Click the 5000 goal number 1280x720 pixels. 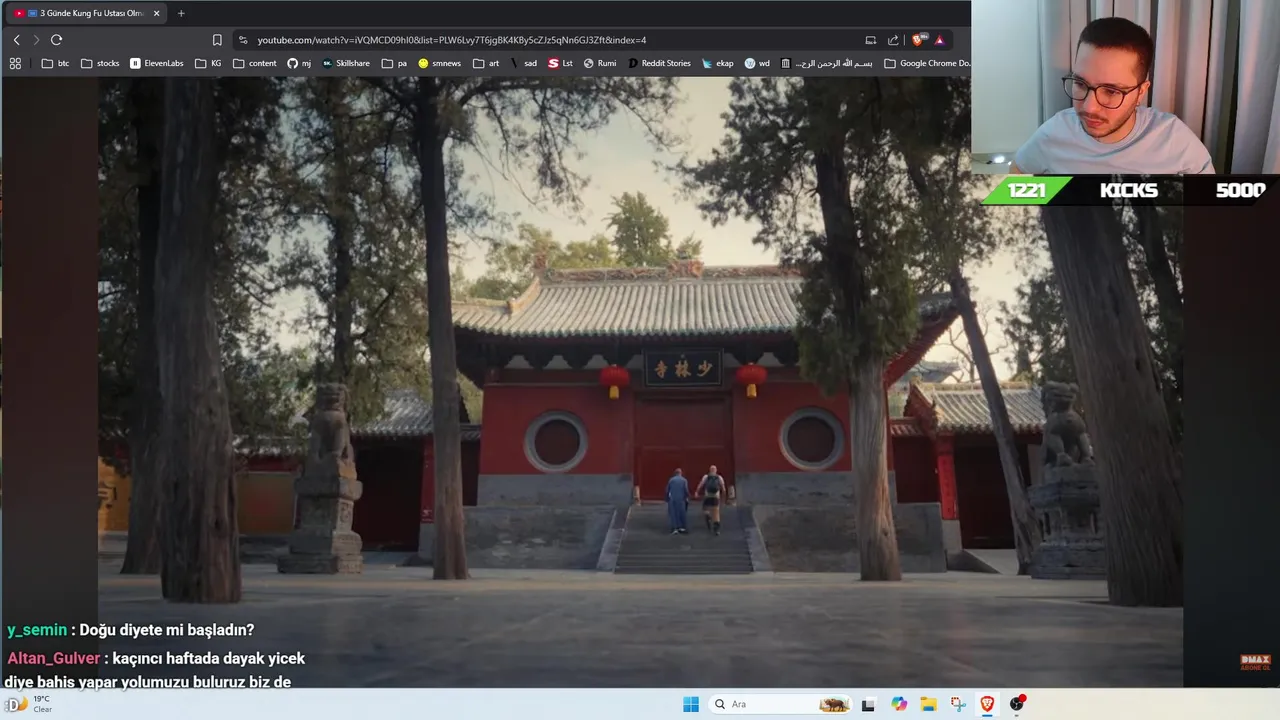(1241, 190)
